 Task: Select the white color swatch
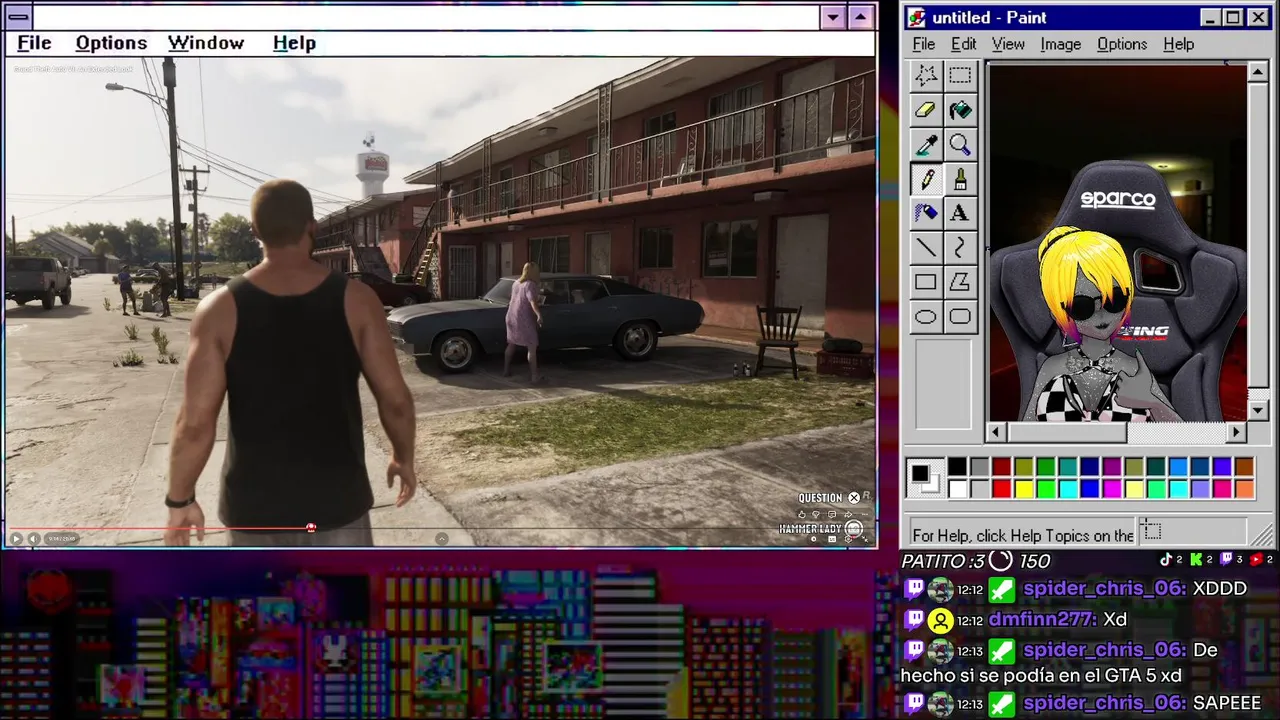tap(958, 489)
